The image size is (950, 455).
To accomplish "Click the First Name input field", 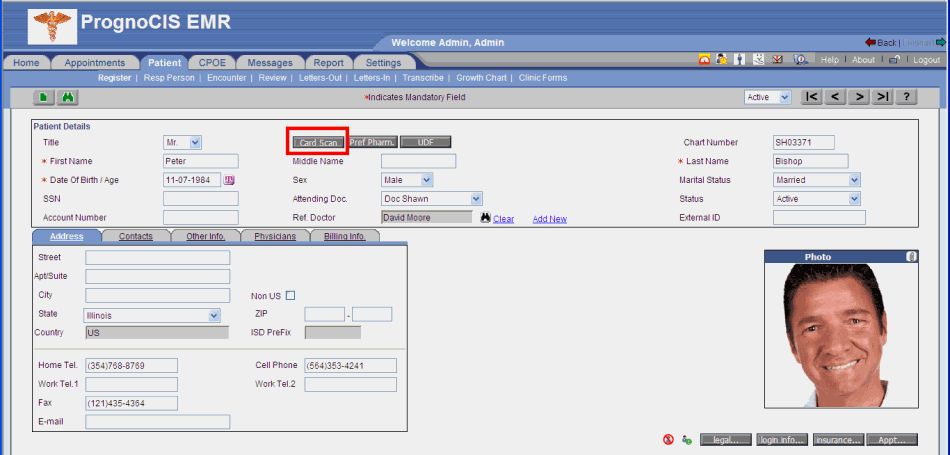I will pyautogui.click(x=201, y=161).
